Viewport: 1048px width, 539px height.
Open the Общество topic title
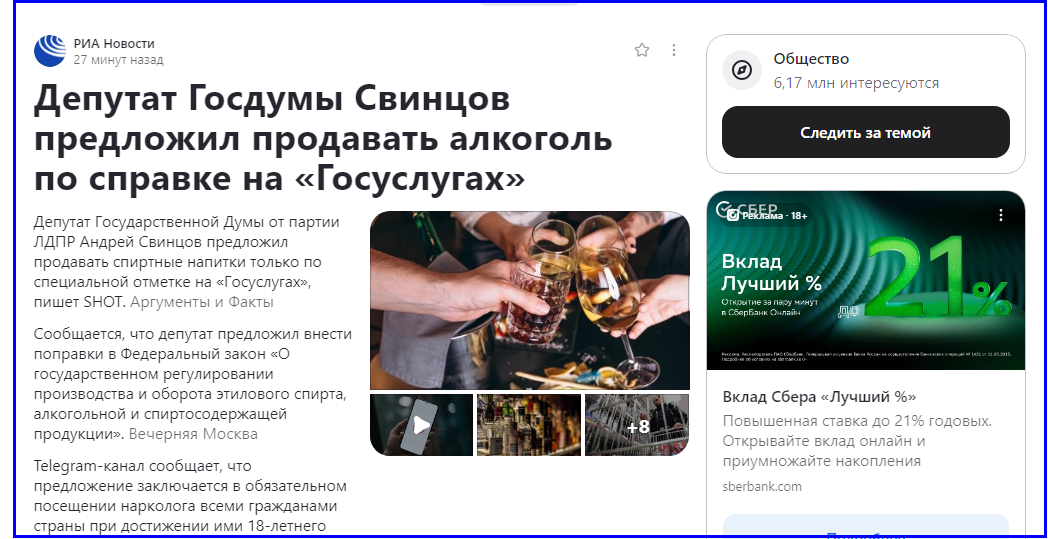click(811, 59)
